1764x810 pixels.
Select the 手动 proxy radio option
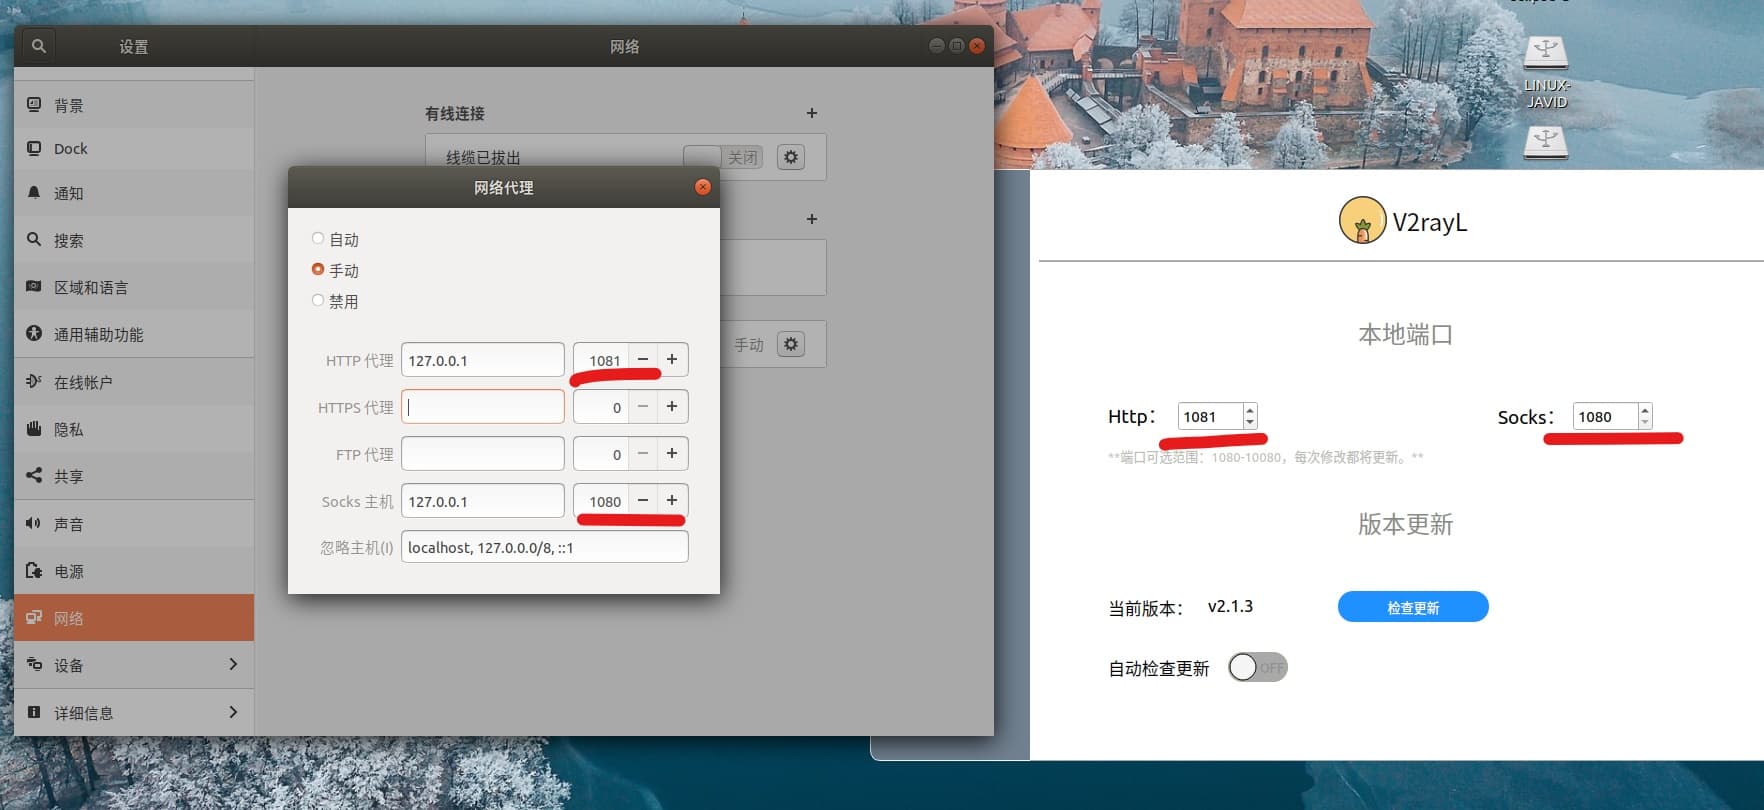click(318, 270)
